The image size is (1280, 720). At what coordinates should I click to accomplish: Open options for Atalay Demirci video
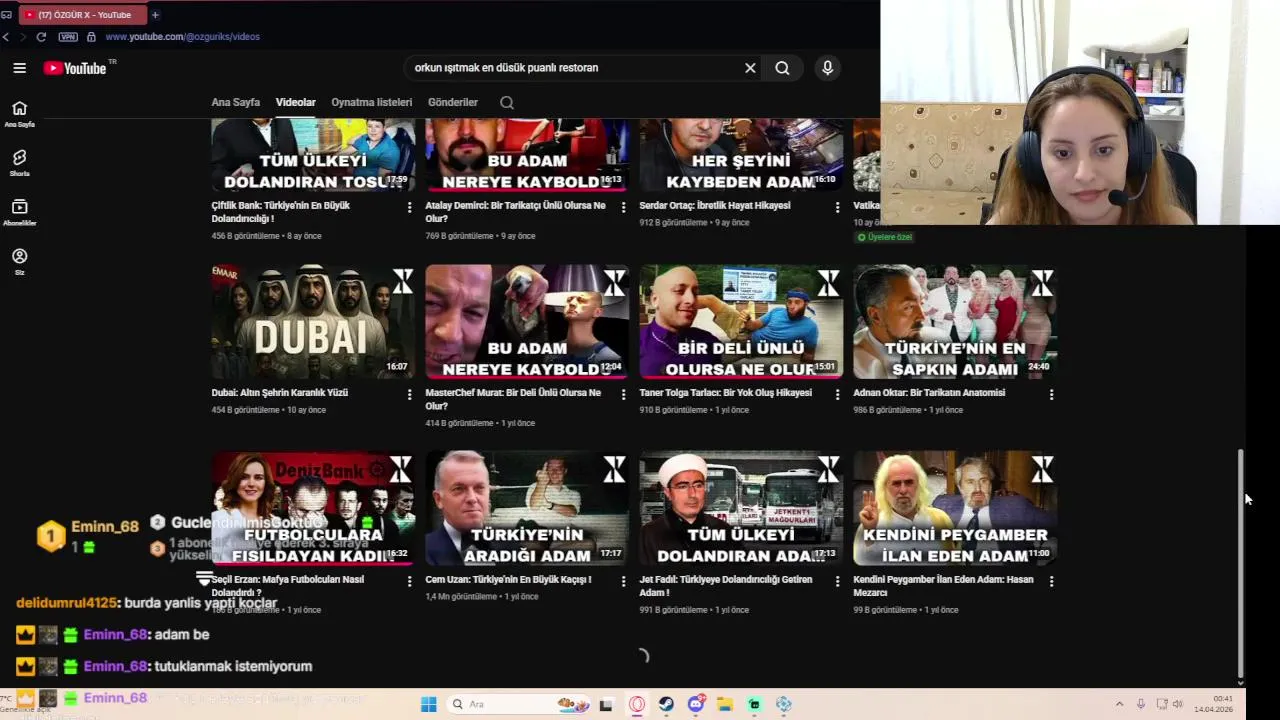click(623, 207)
